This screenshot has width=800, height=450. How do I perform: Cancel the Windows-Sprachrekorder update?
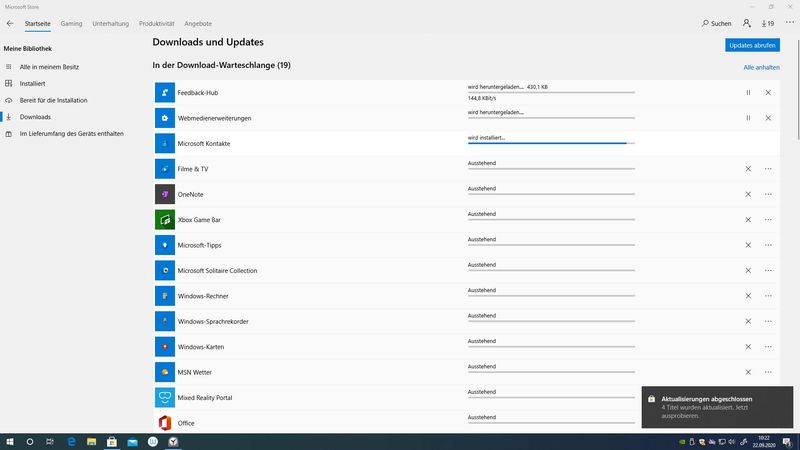[748, 321]
